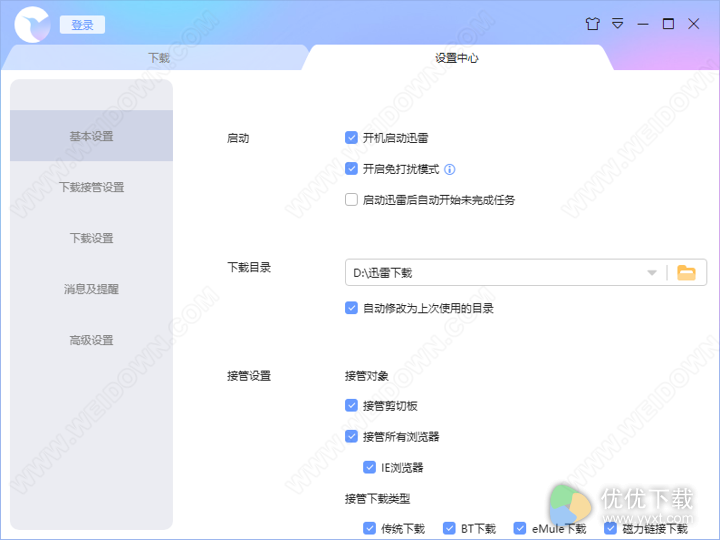The height and width of the screenshot is (540, 720).
Task: Click the Xunlei bird logo avatar
Action: (x=32, y=24)
